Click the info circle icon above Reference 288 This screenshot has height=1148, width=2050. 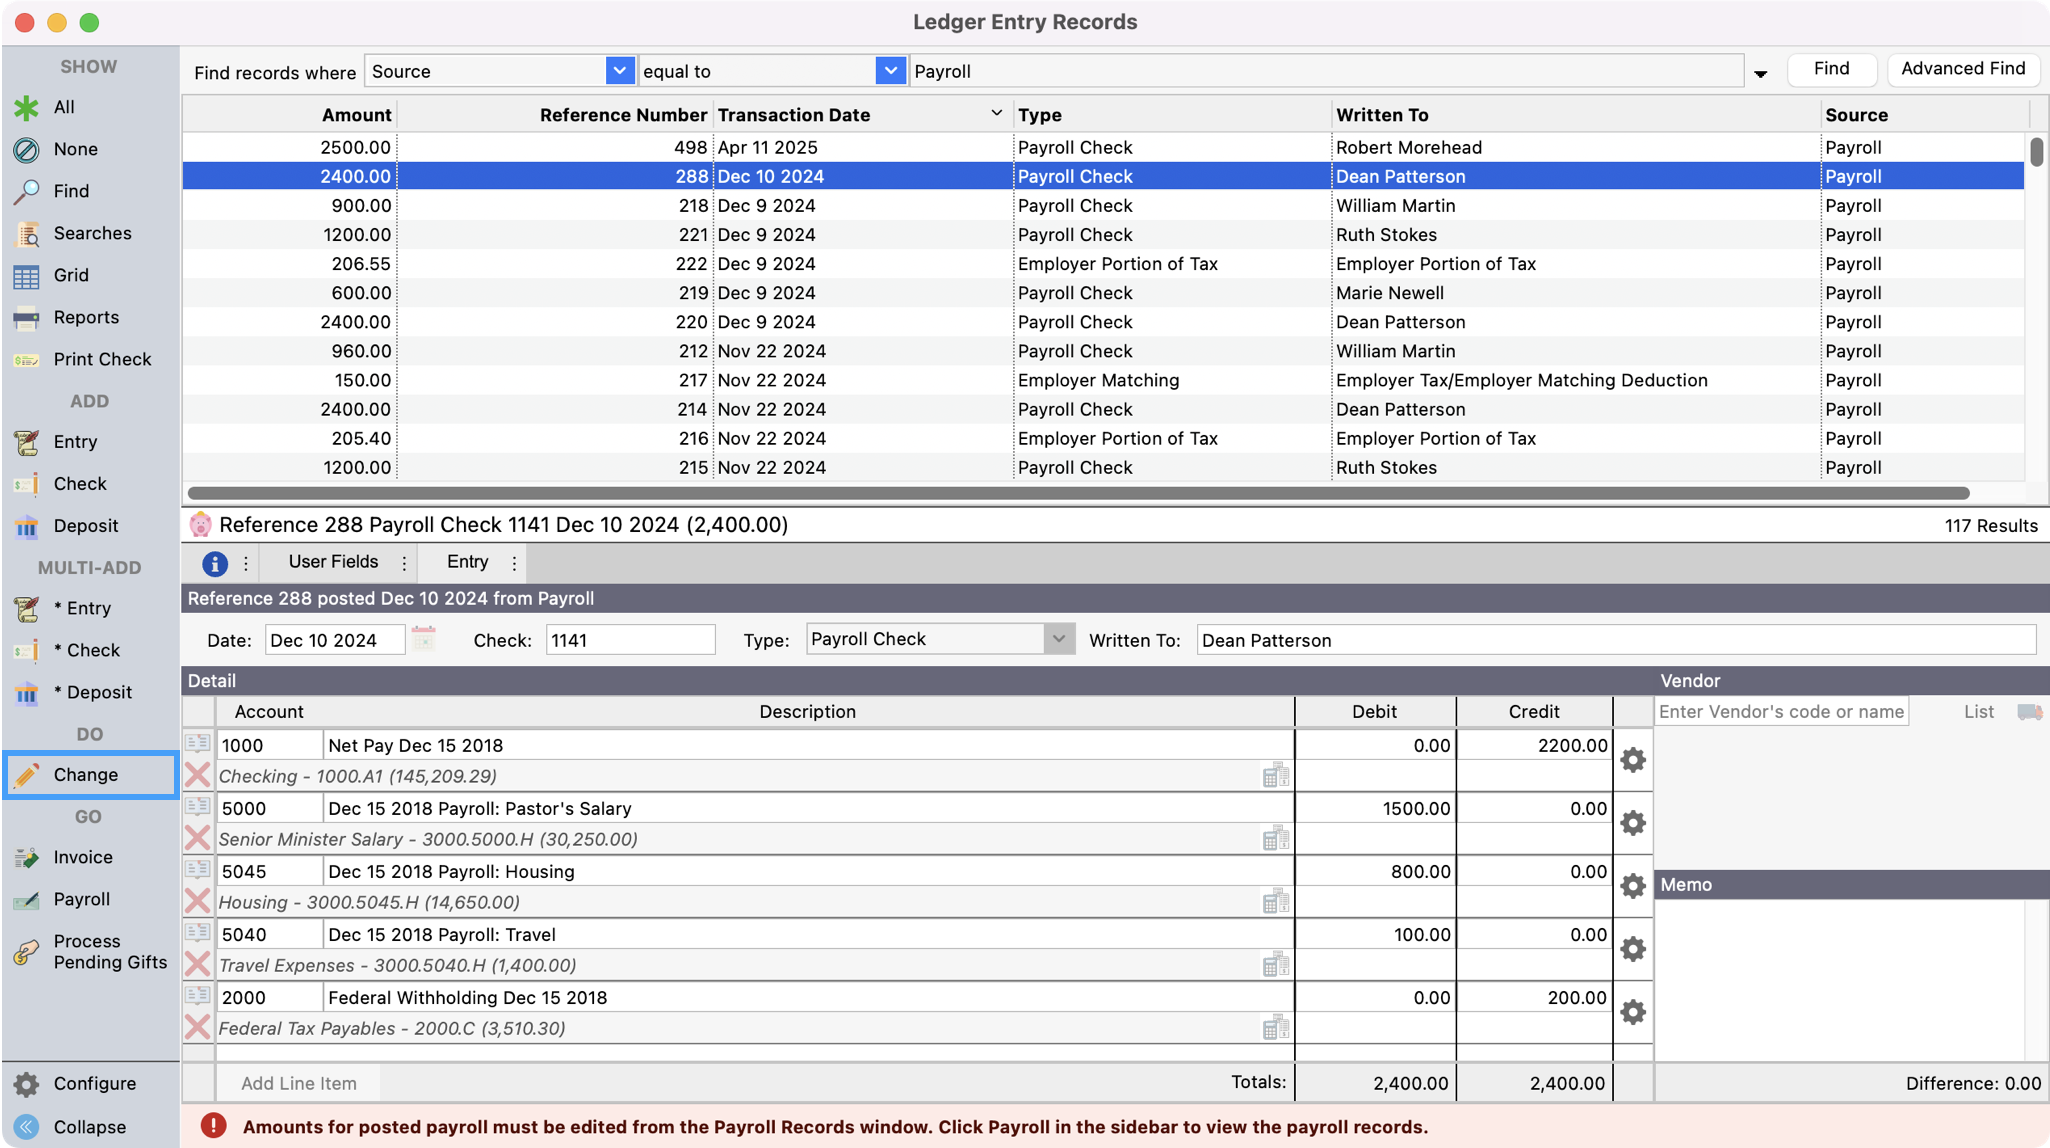(214, 562)
